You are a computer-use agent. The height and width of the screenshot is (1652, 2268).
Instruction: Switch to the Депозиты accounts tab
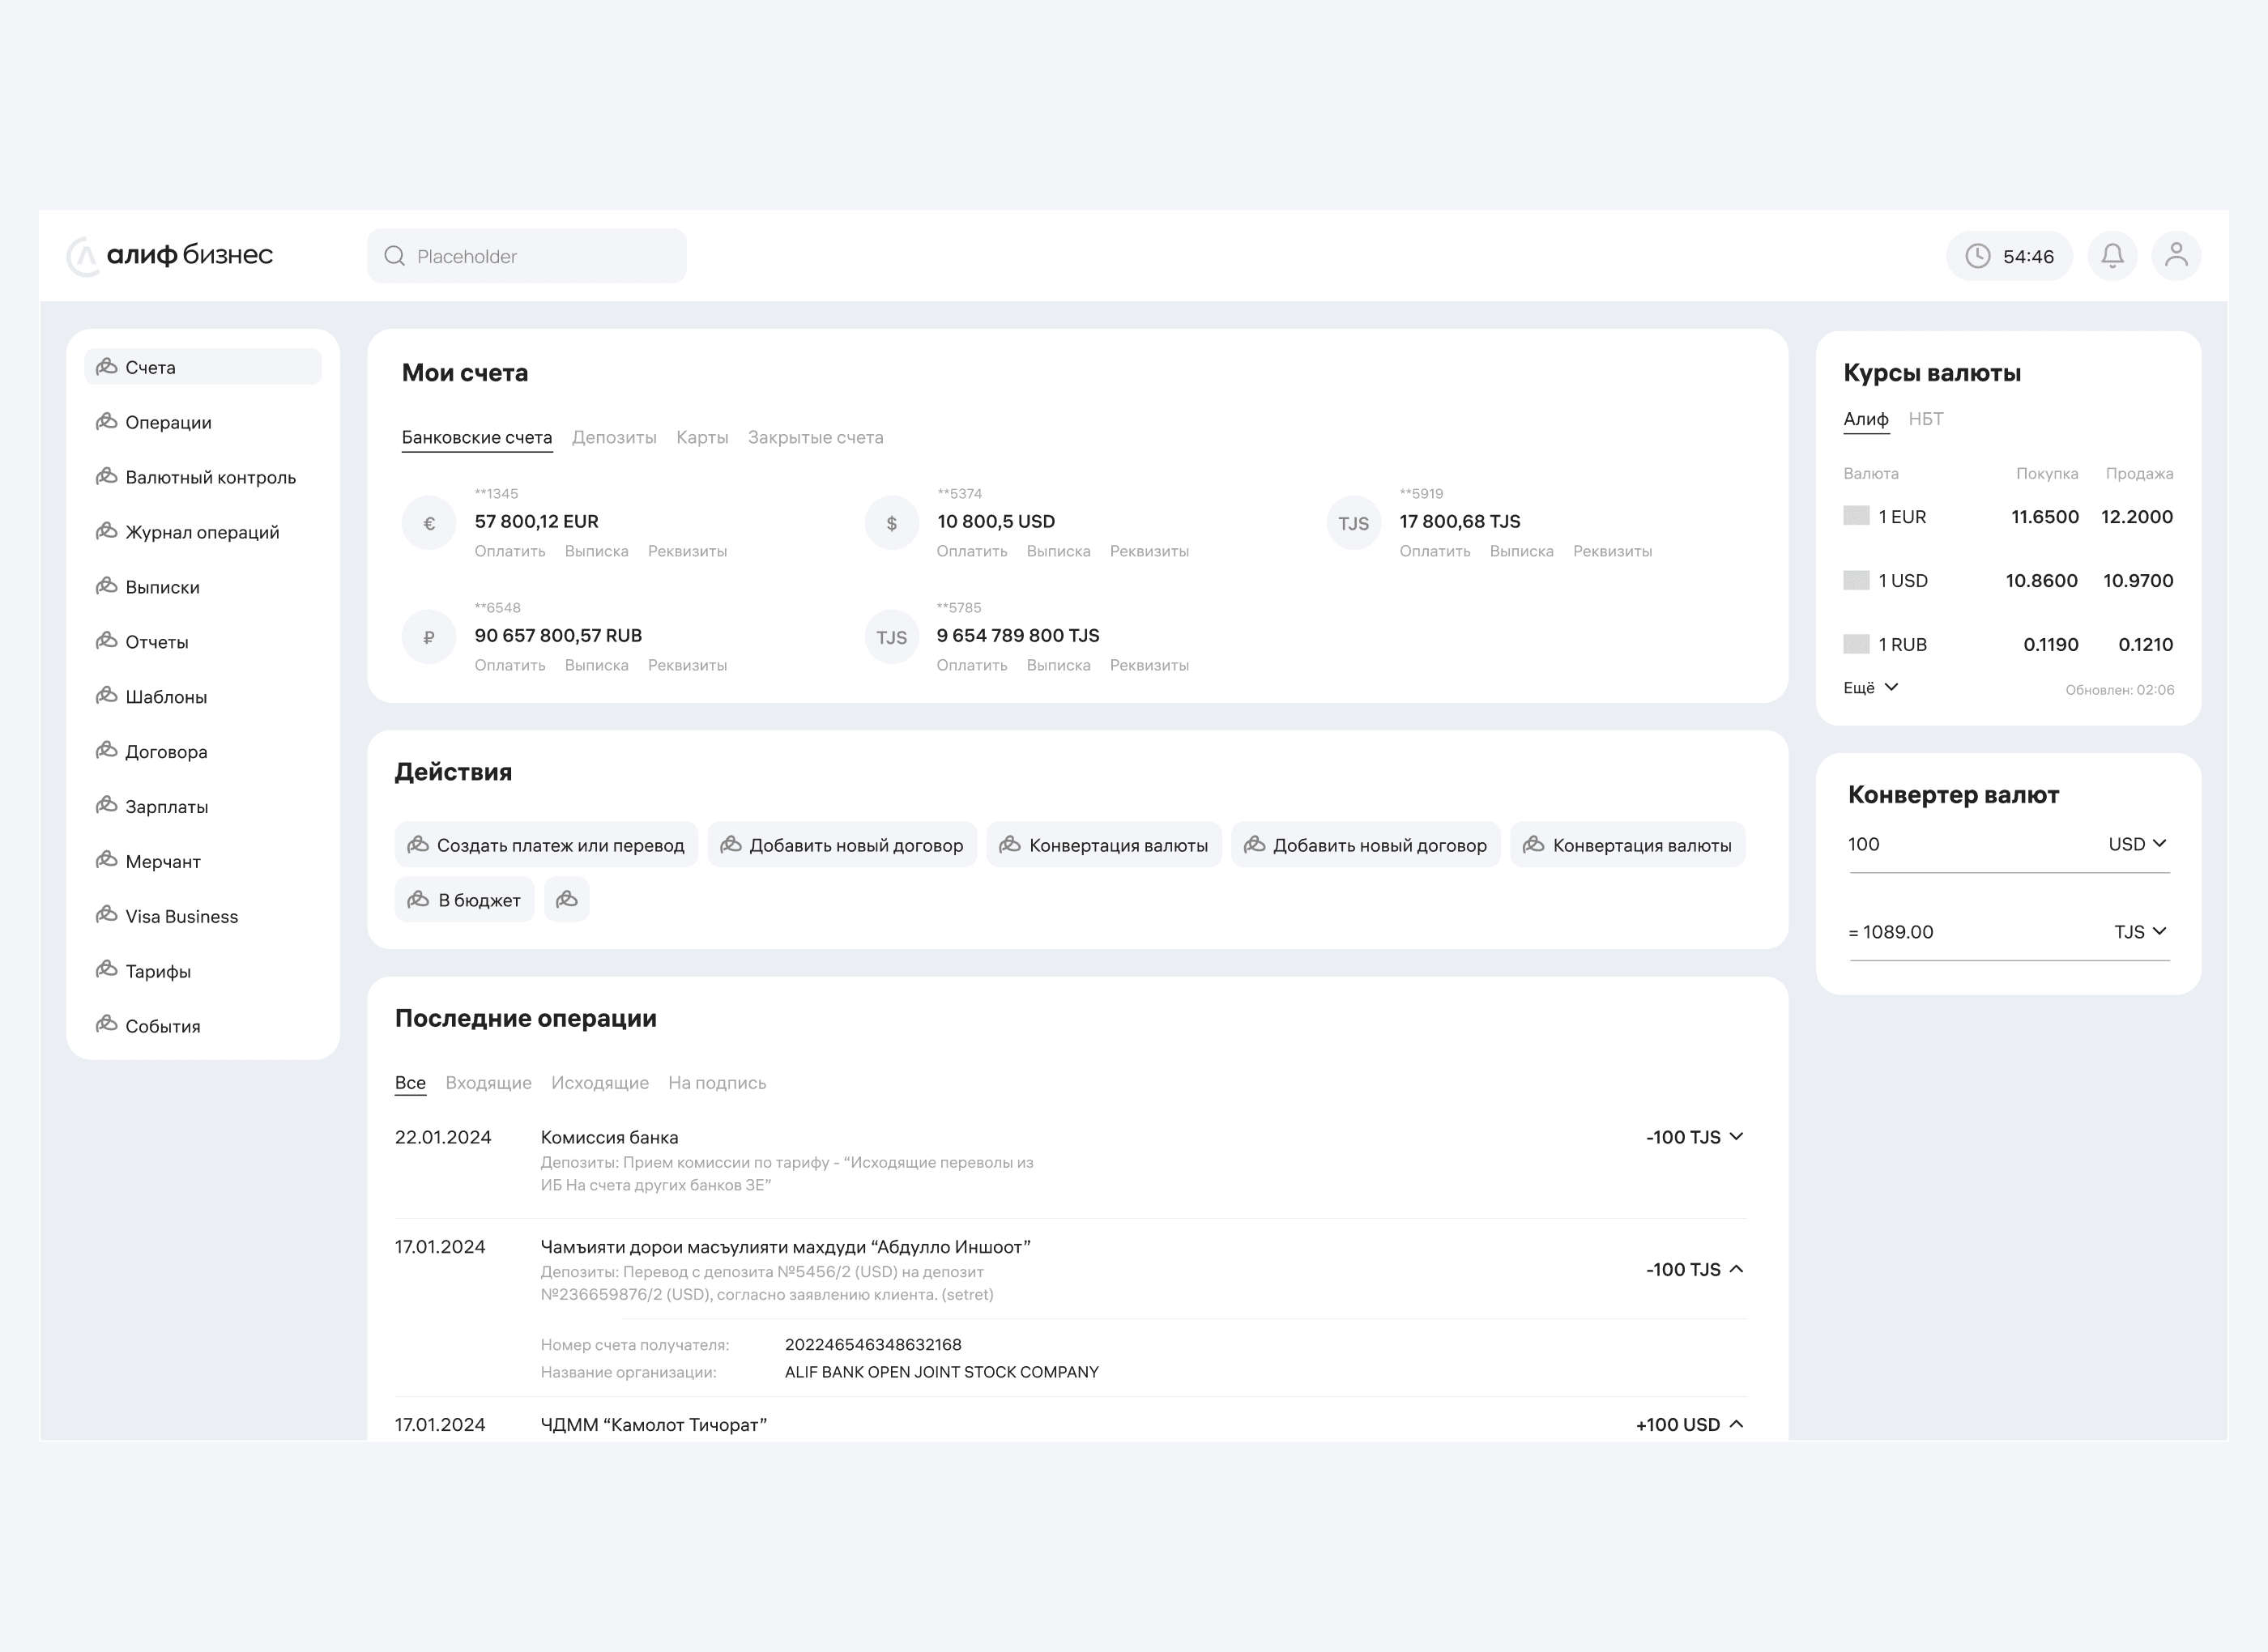click(614, 438)
